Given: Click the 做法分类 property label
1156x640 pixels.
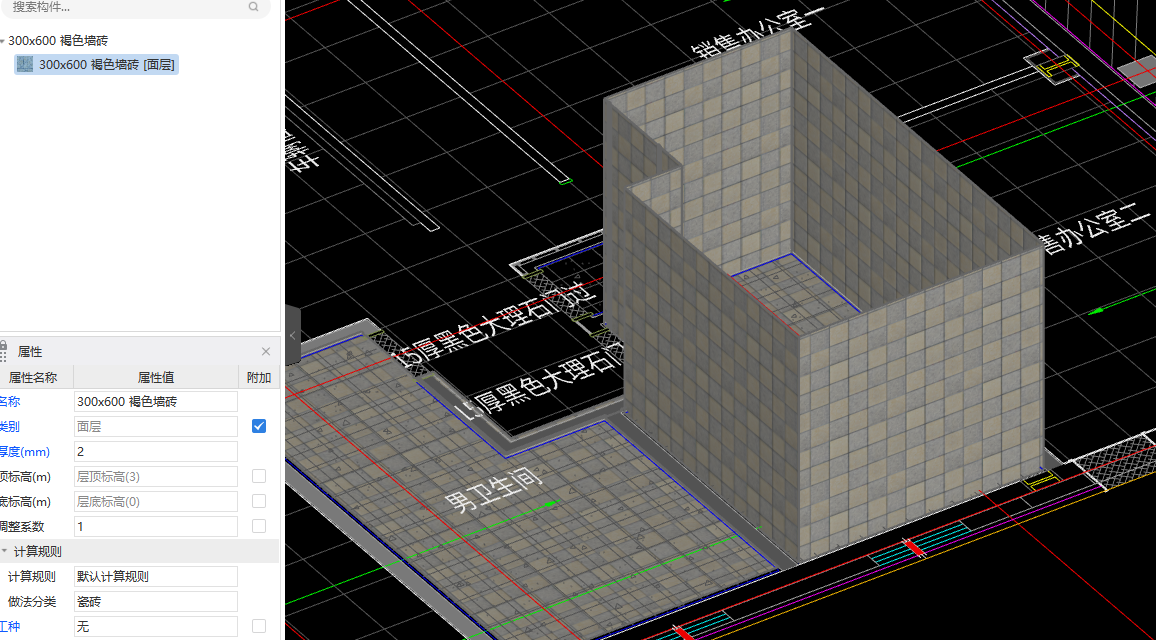Looking at the screenshot, I should coord(32,602).
